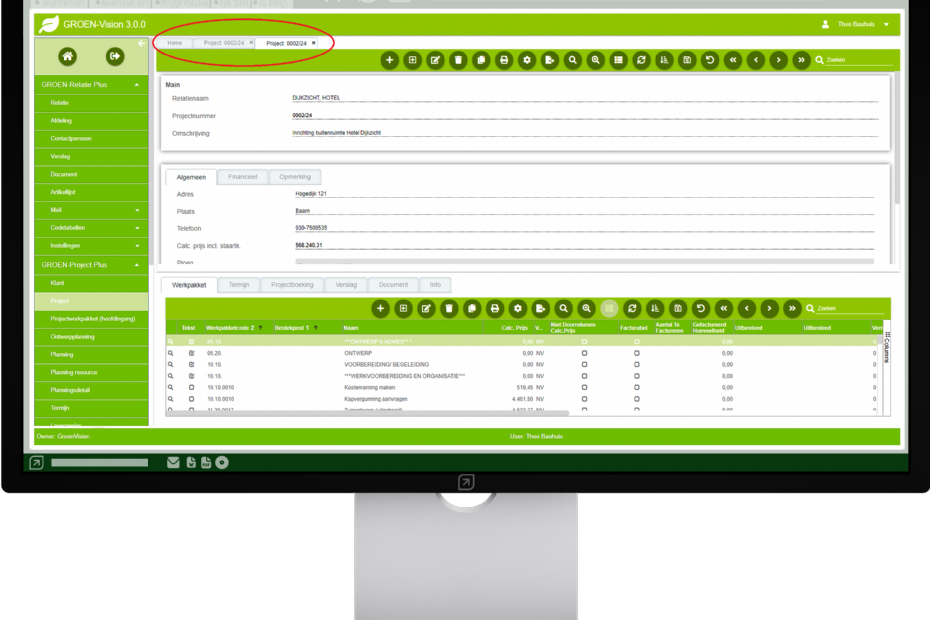Click the Zoeken search field in top toolbar

[x=855, y=60]
